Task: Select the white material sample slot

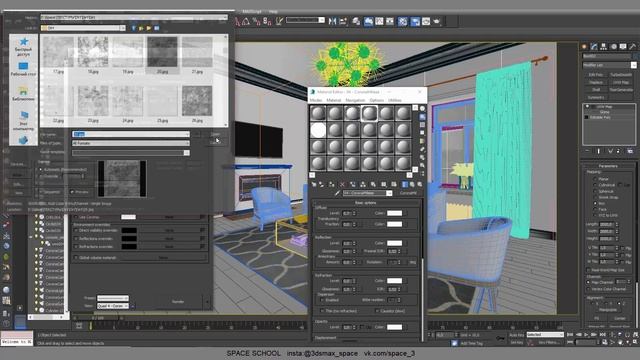Action: (x=318, y=130)
